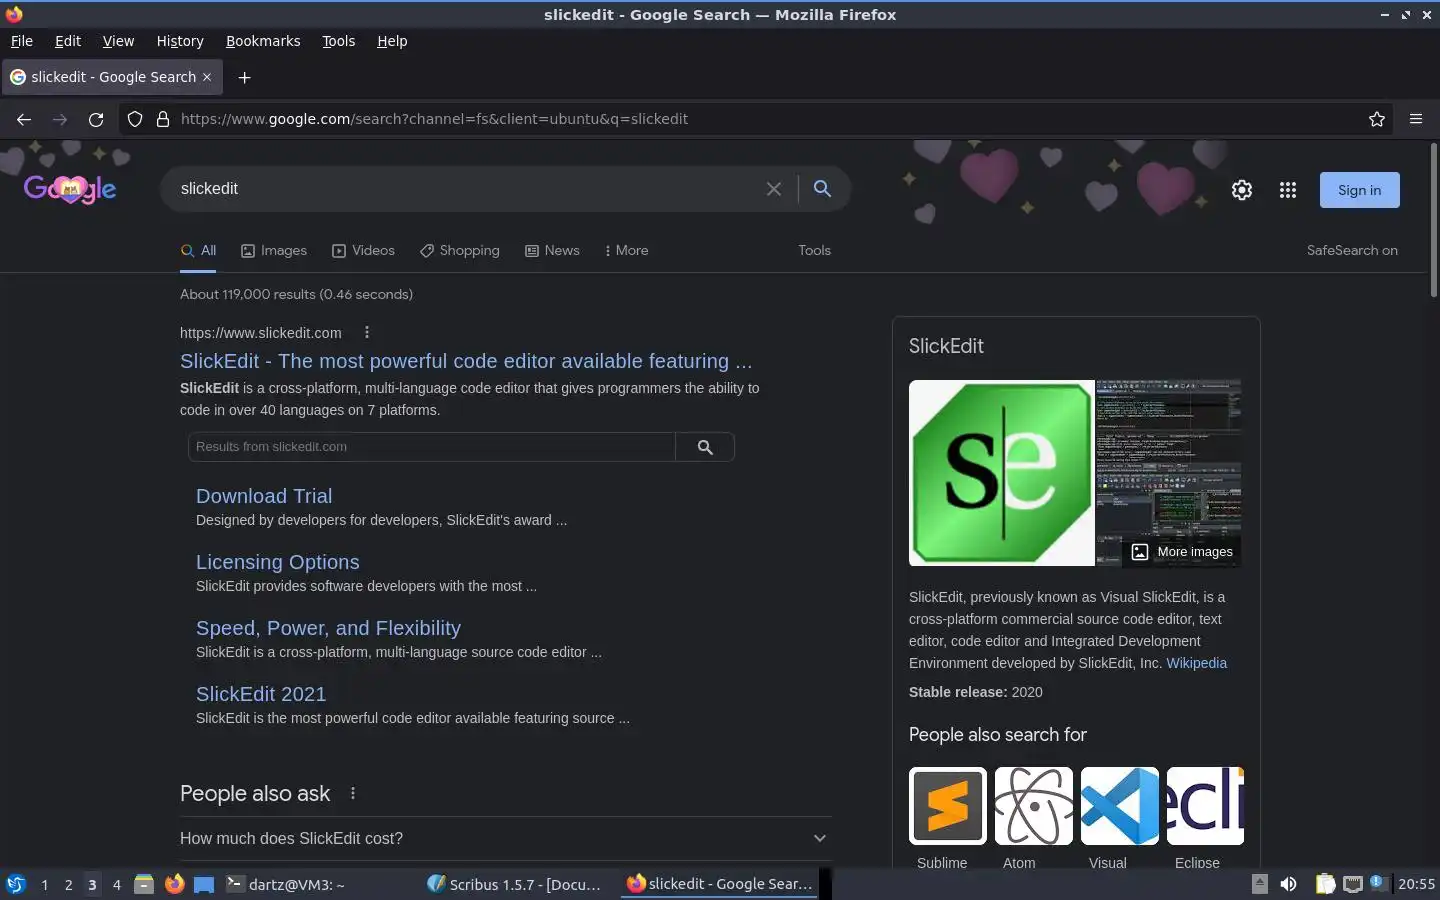
Task: Go back using the browser back arrow
Action: 24,119
